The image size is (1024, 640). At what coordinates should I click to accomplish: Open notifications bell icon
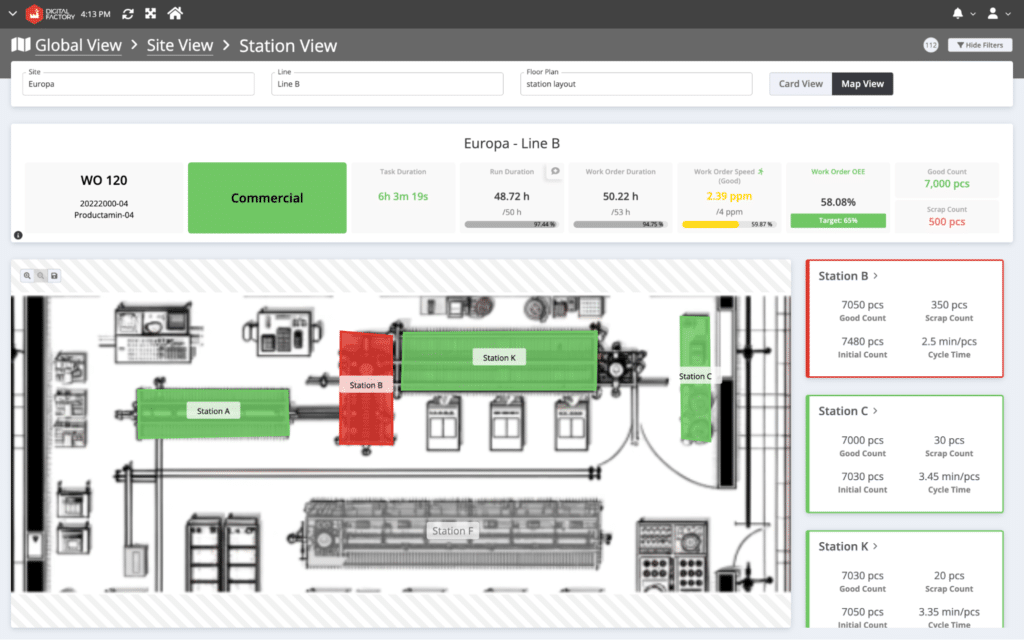click(957, 13)
